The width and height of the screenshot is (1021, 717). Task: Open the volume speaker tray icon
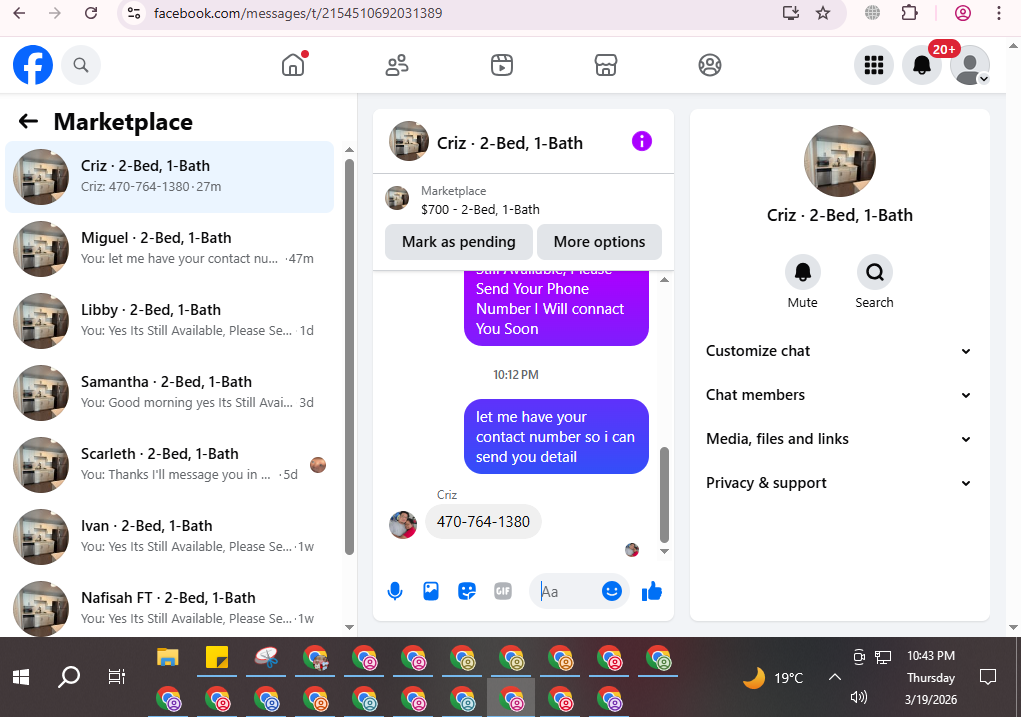pos(859,697)
